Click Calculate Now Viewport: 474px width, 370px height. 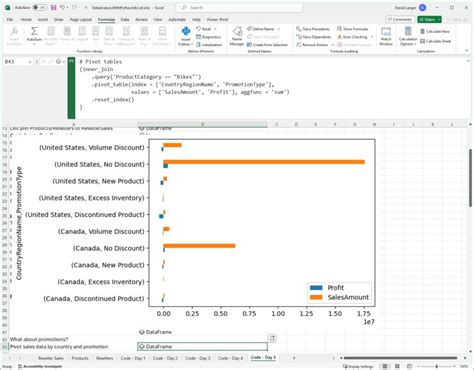coord(435,31)
